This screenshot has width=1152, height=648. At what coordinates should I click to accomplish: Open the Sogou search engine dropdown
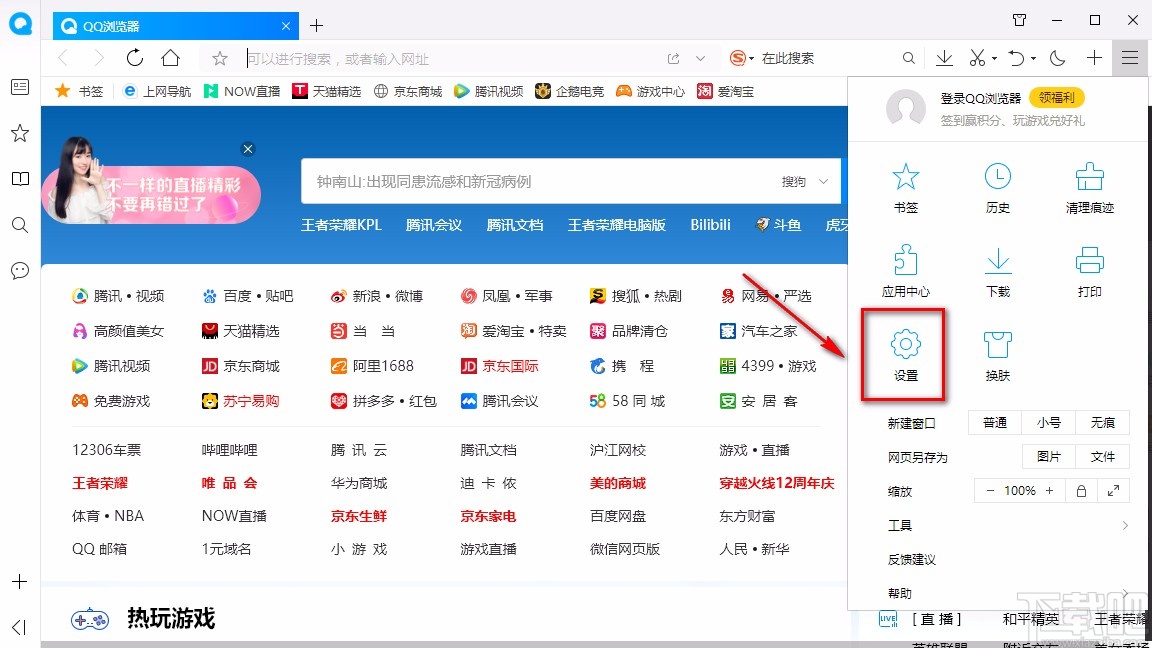742,58
